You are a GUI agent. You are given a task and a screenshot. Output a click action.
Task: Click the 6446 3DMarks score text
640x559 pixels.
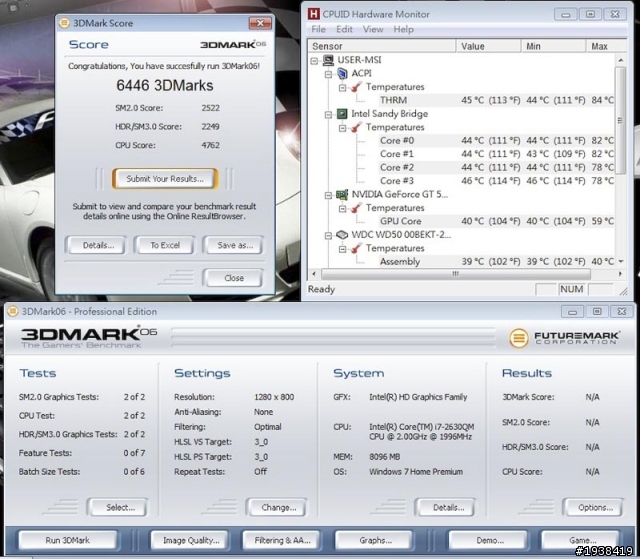(165, 85)
